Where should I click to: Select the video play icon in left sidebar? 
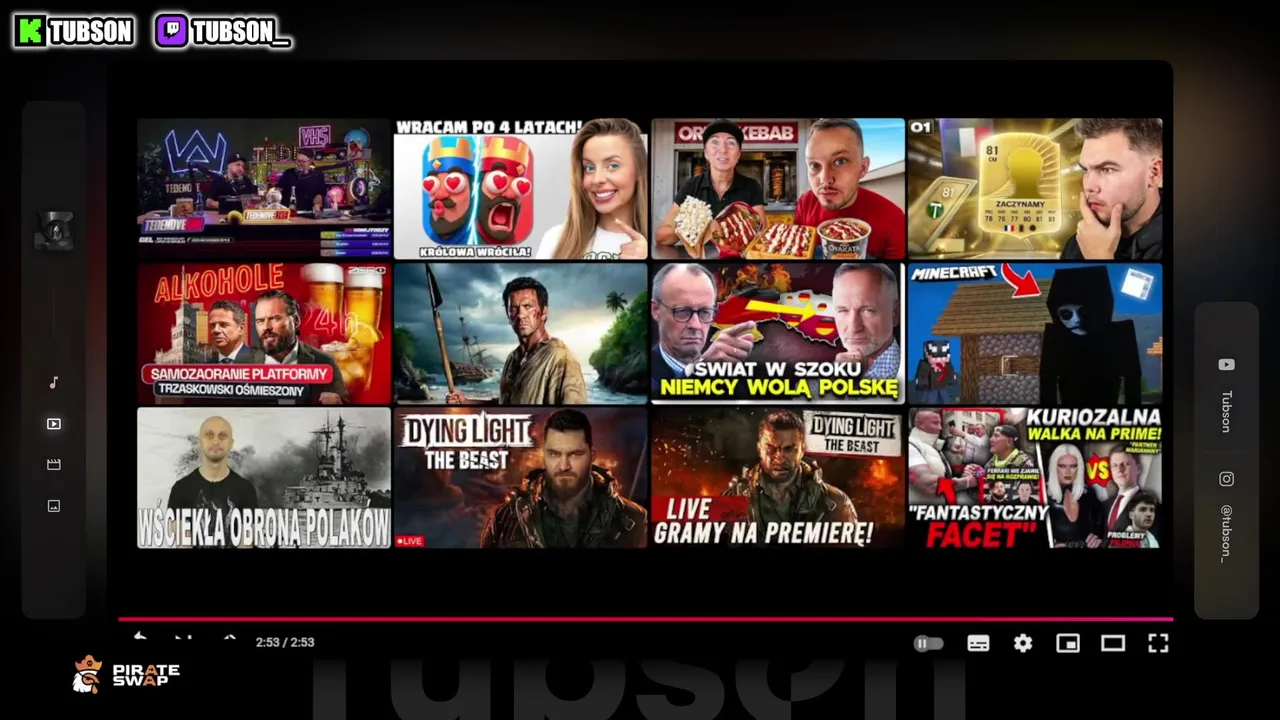click(54, 424)
